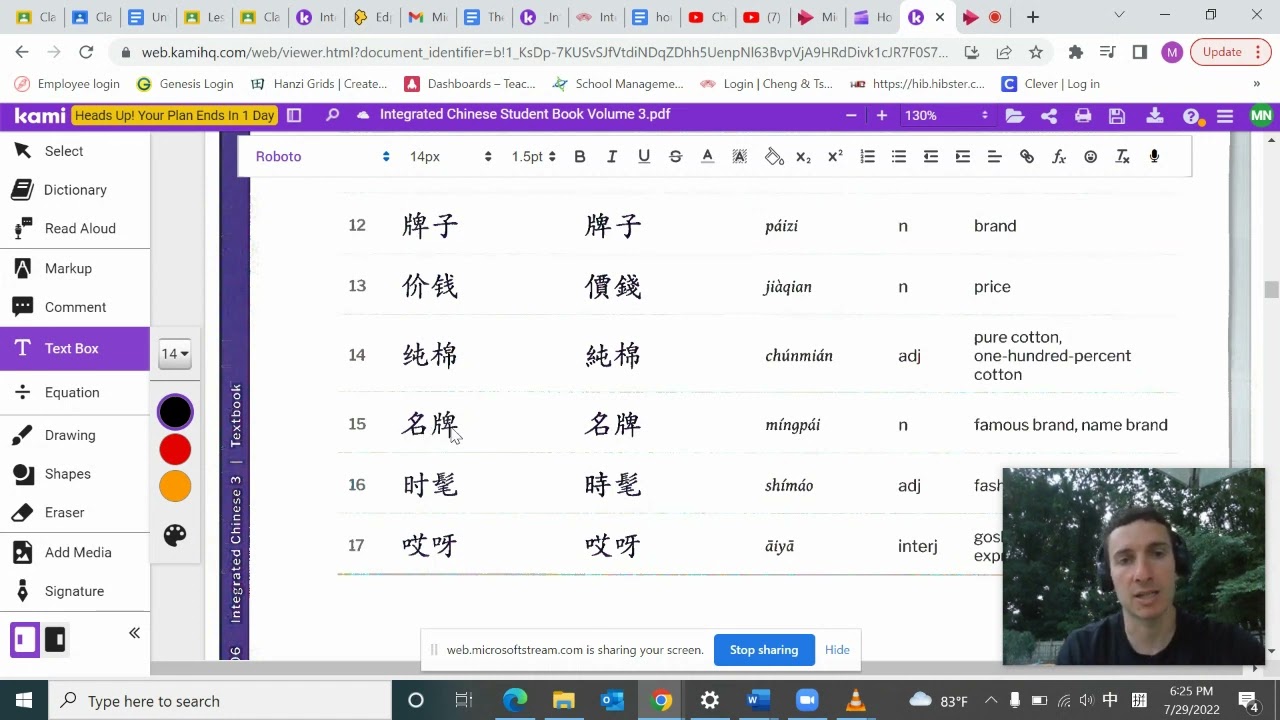Open the Clever Log in bookmark
The height and width of the screenshot is (720, 1280).
1051,84
